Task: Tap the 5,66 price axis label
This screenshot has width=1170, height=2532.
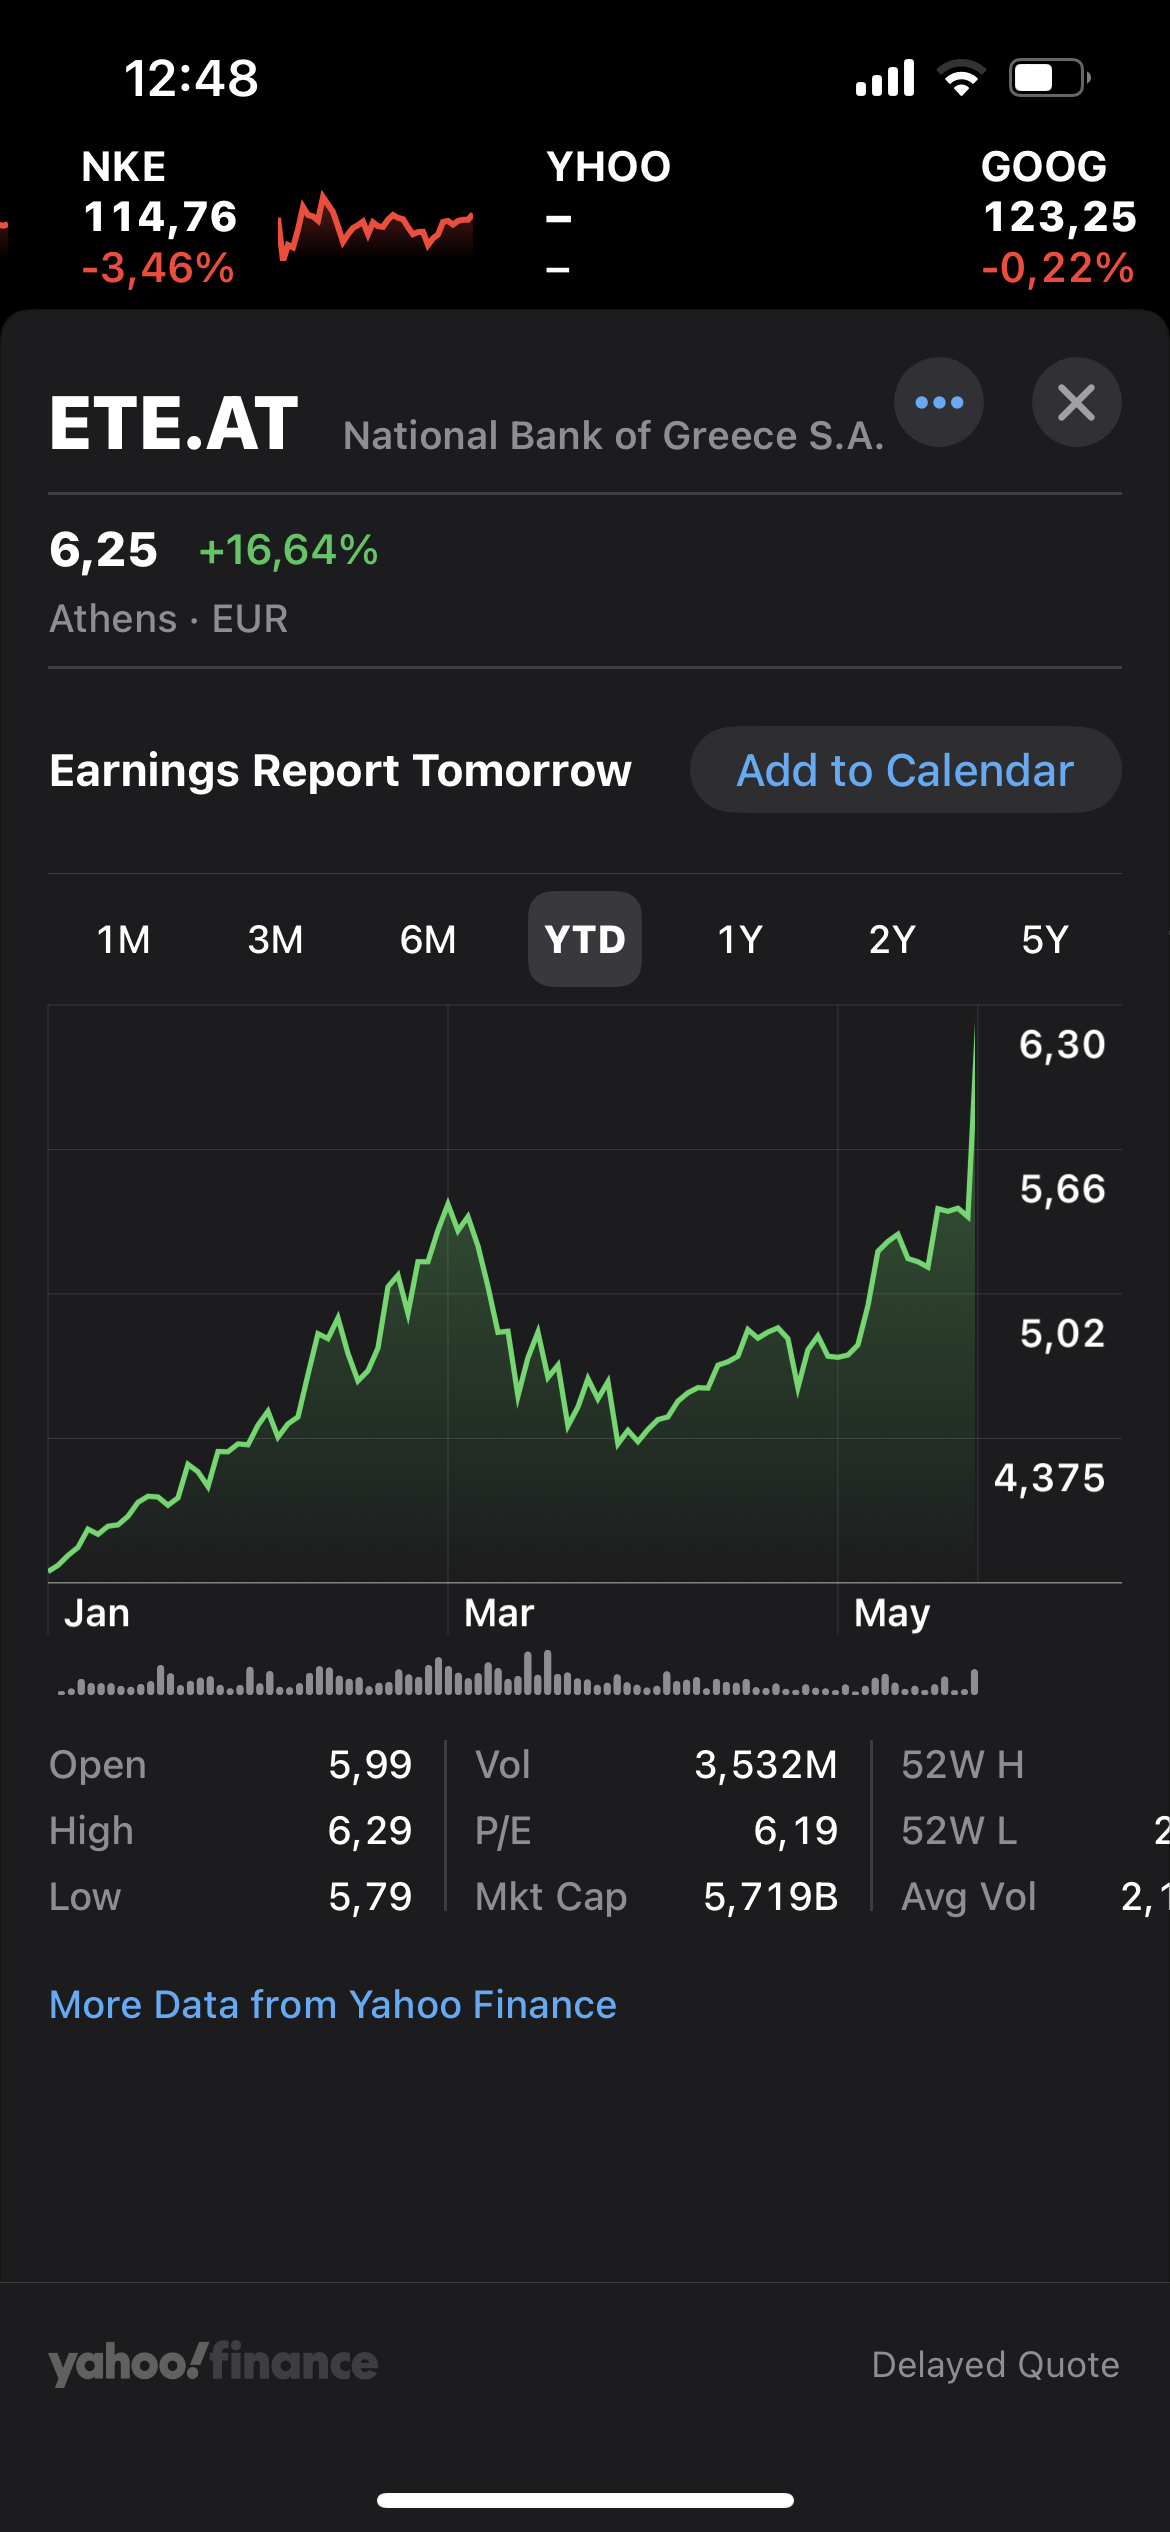Action: pos(1062,1189)
